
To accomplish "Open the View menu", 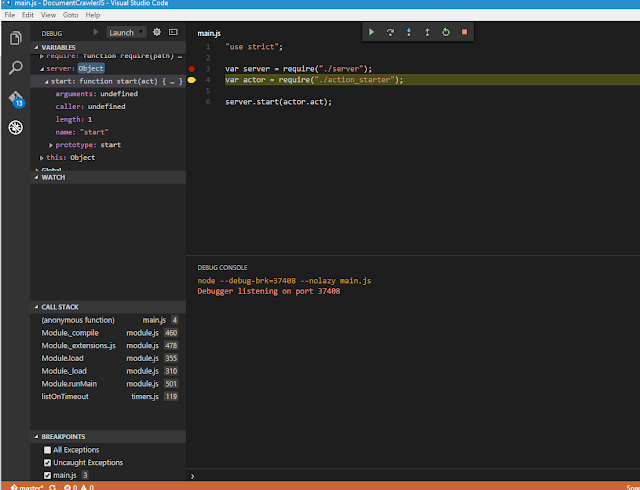I will 48,15.
